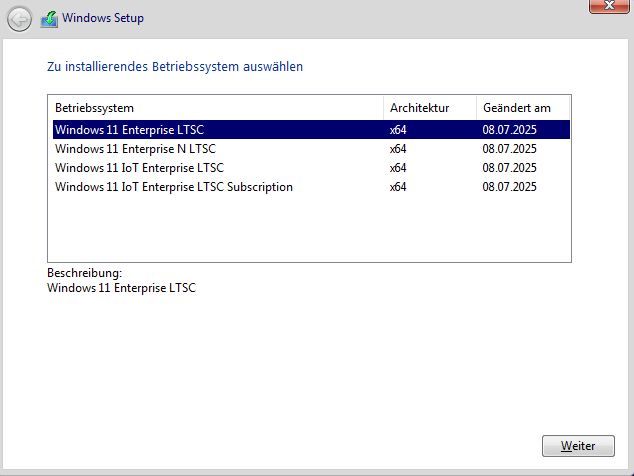Viewport: 634px width, 476px height.
Task: Select Windows 11 Enterprise N LTSC
Action: 311,148
